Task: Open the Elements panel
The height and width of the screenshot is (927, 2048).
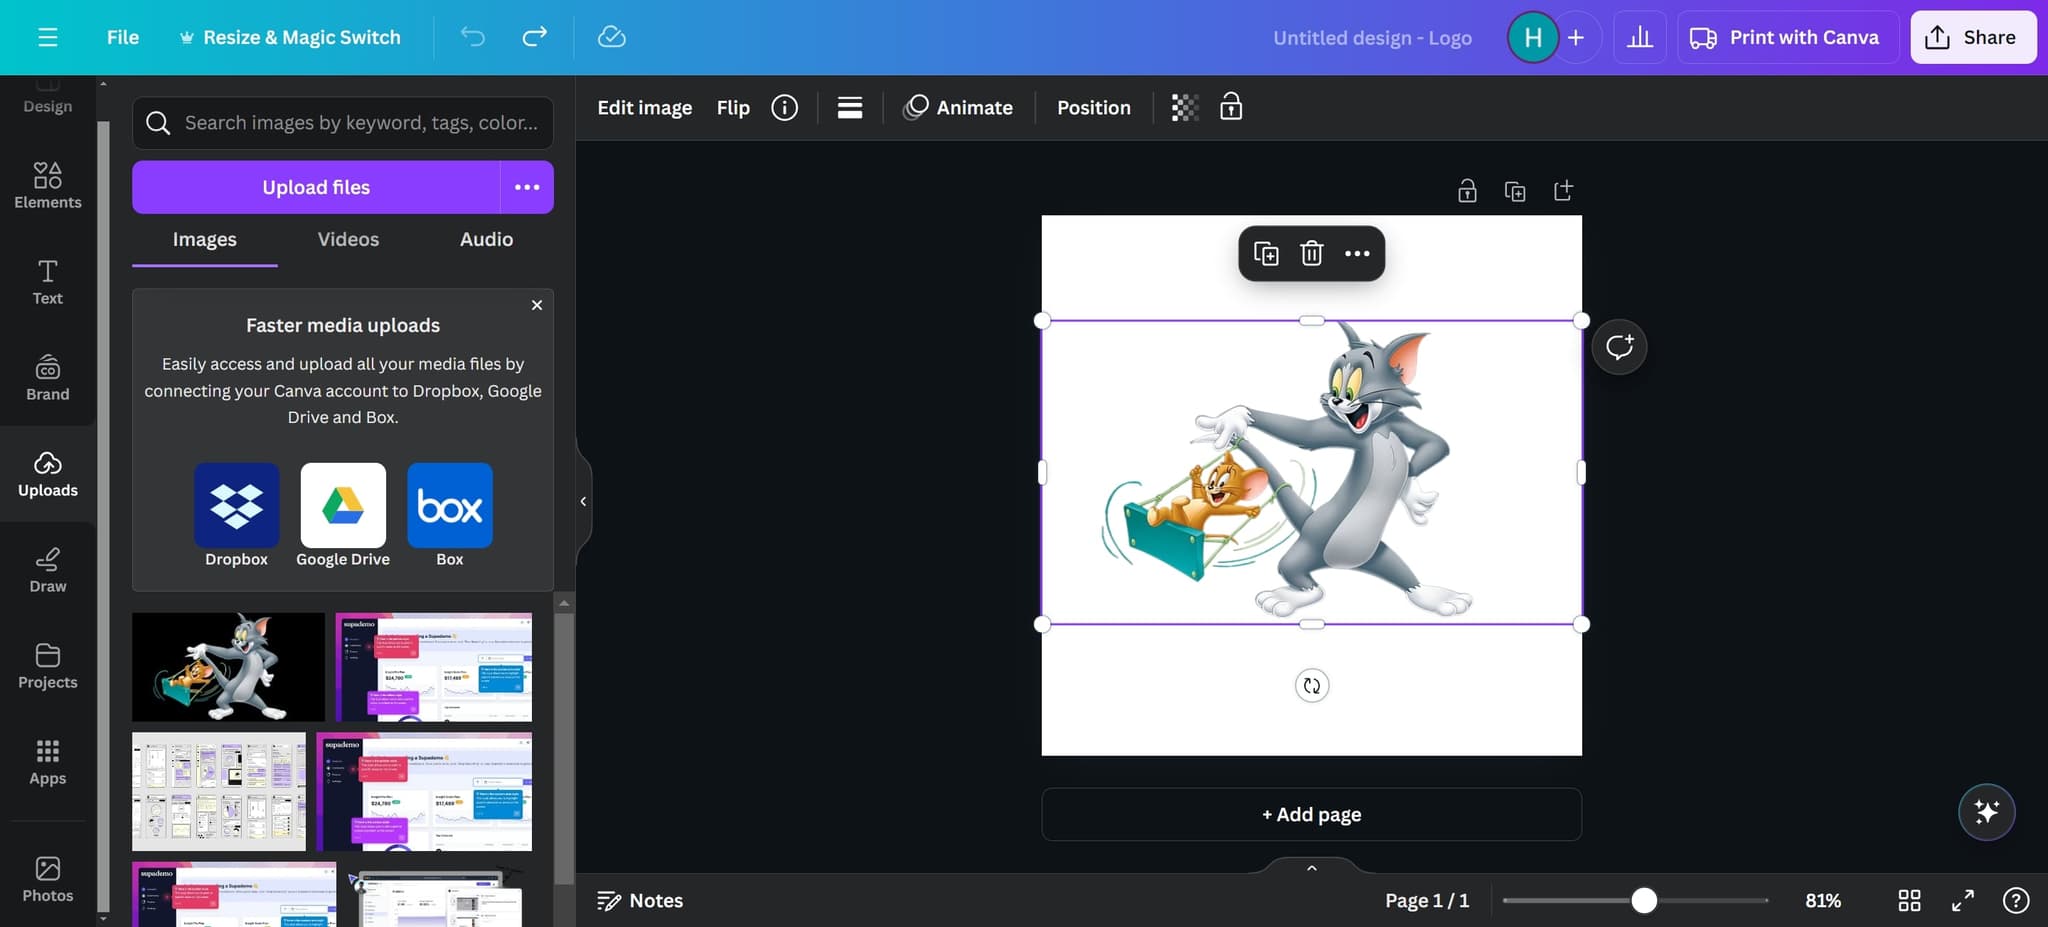Action: point(47,183)
